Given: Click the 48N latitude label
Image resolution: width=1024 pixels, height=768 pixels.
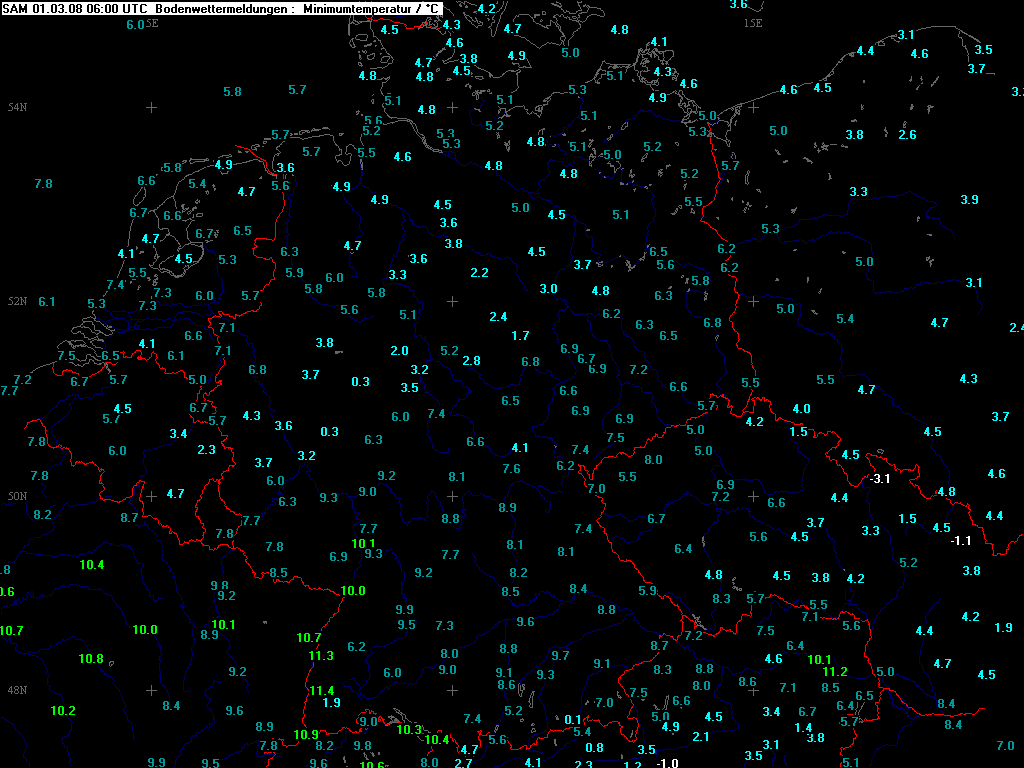Looking at the screenshot, I should point(17,690).
